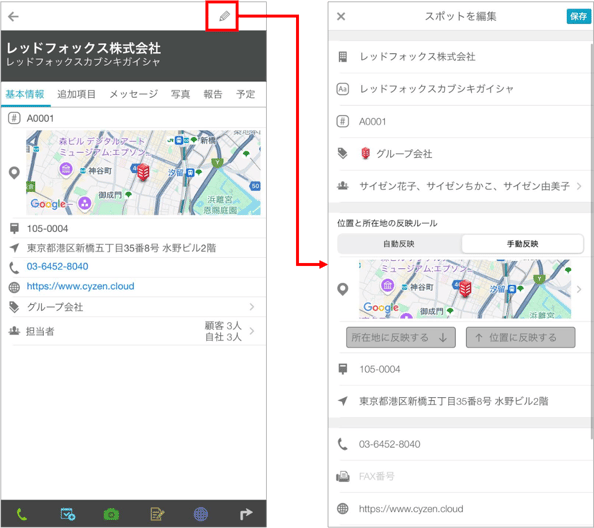Open the camera from the bottom bar
Image resolution: width=594 pixels, height=528 pixels.
coord(111,514)
